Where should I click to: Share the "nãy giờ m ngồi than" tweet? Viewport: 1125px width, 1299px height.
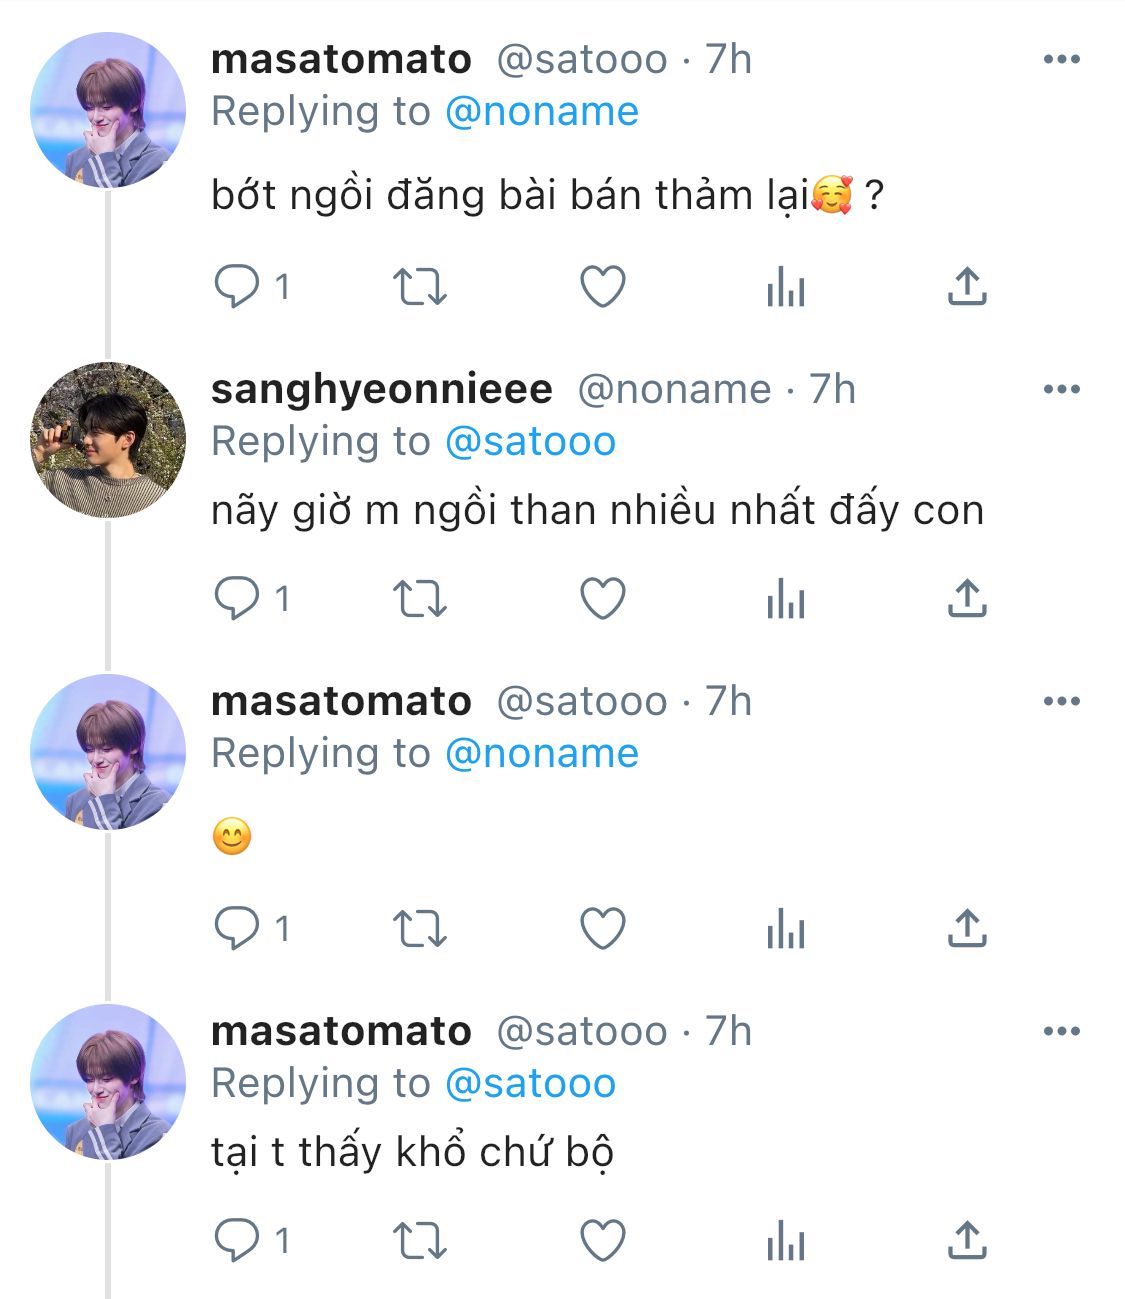click(966, 598)
